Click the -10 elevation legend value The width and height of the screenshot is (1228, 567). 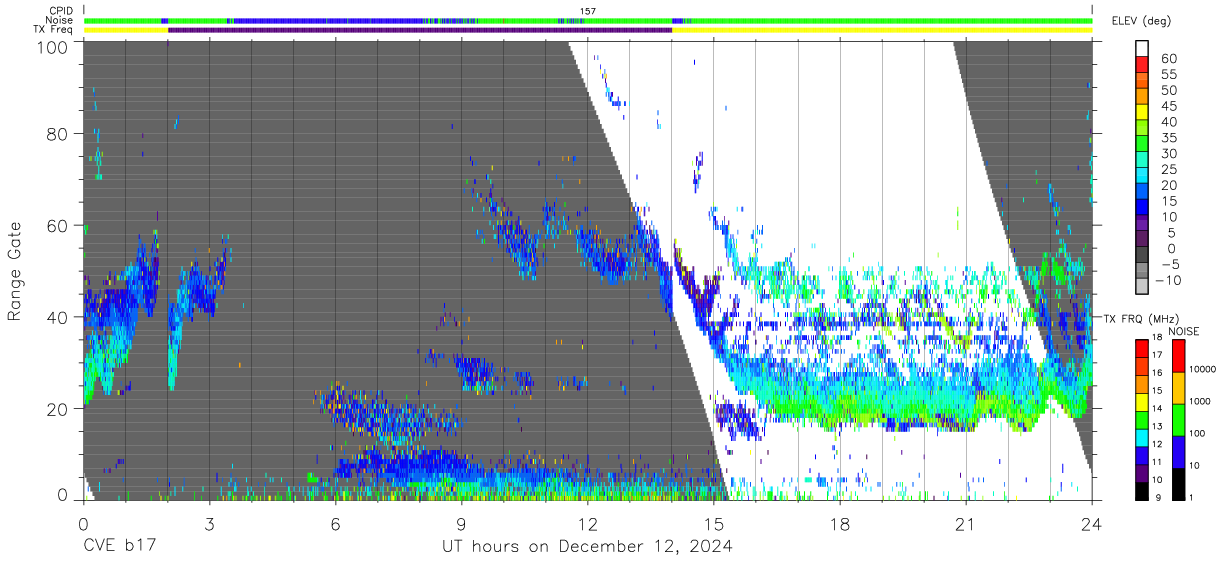coord(1168,281)
